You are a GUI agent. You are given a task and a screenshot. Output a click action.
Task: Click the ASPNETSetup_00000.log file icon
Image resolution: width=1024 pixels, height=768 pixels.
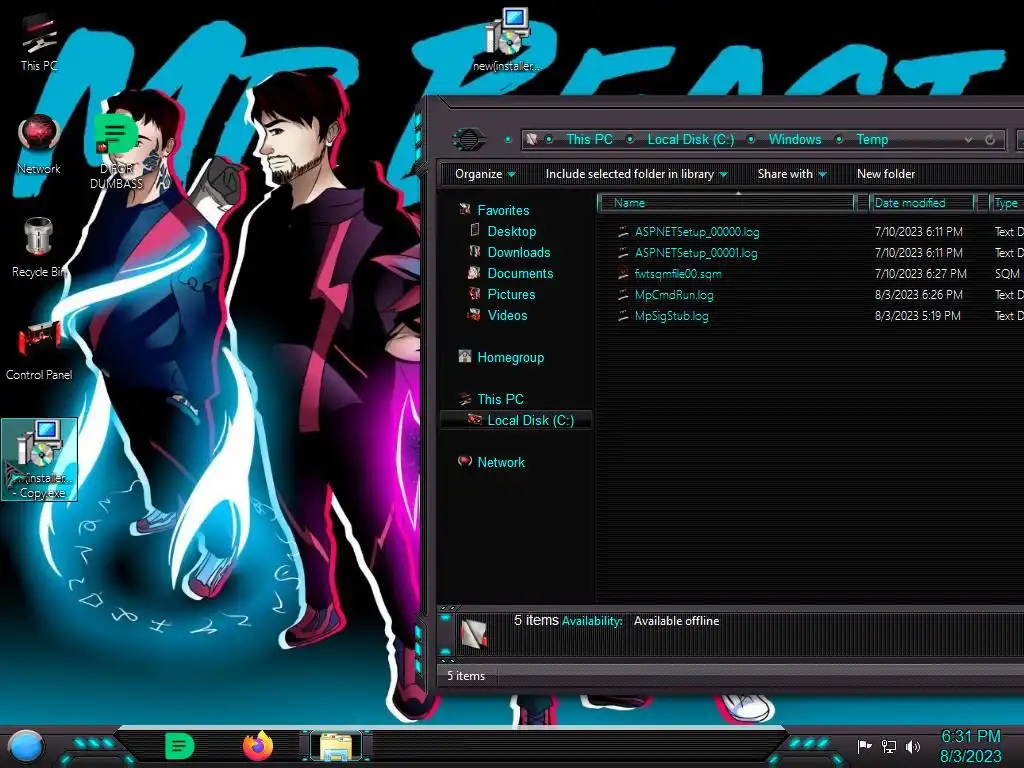click(x=623, y=231)
